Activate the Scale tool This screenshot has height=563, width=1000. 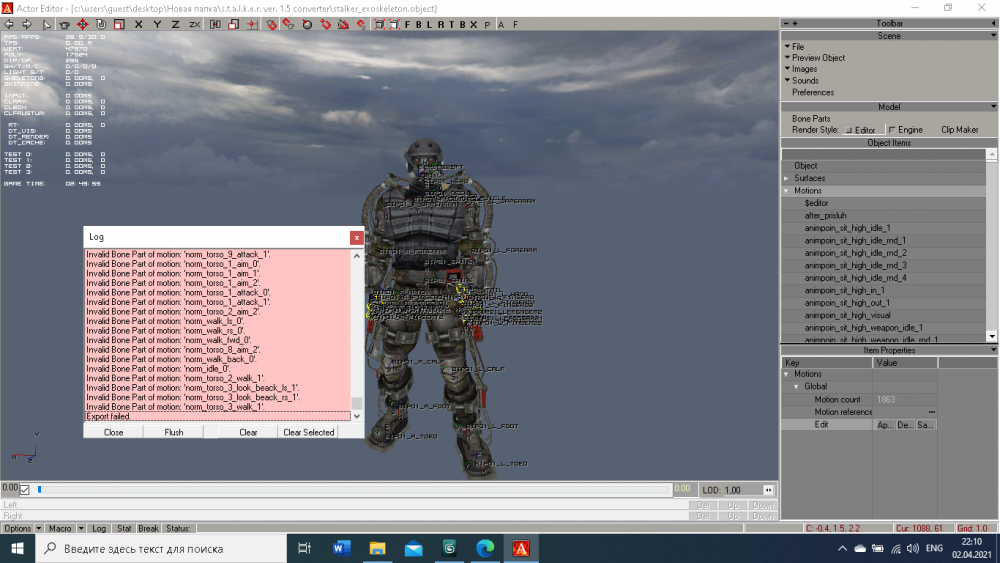[x=119, y=24]
